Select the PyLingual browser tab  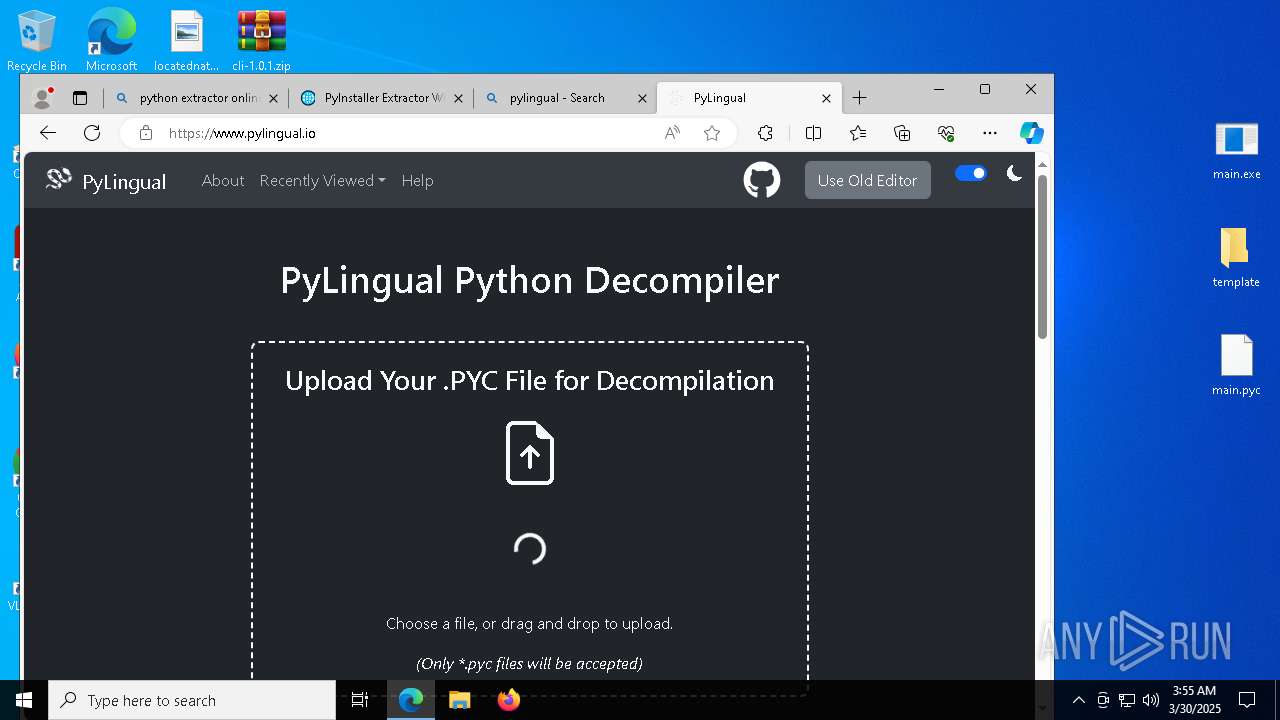[749, 98]
